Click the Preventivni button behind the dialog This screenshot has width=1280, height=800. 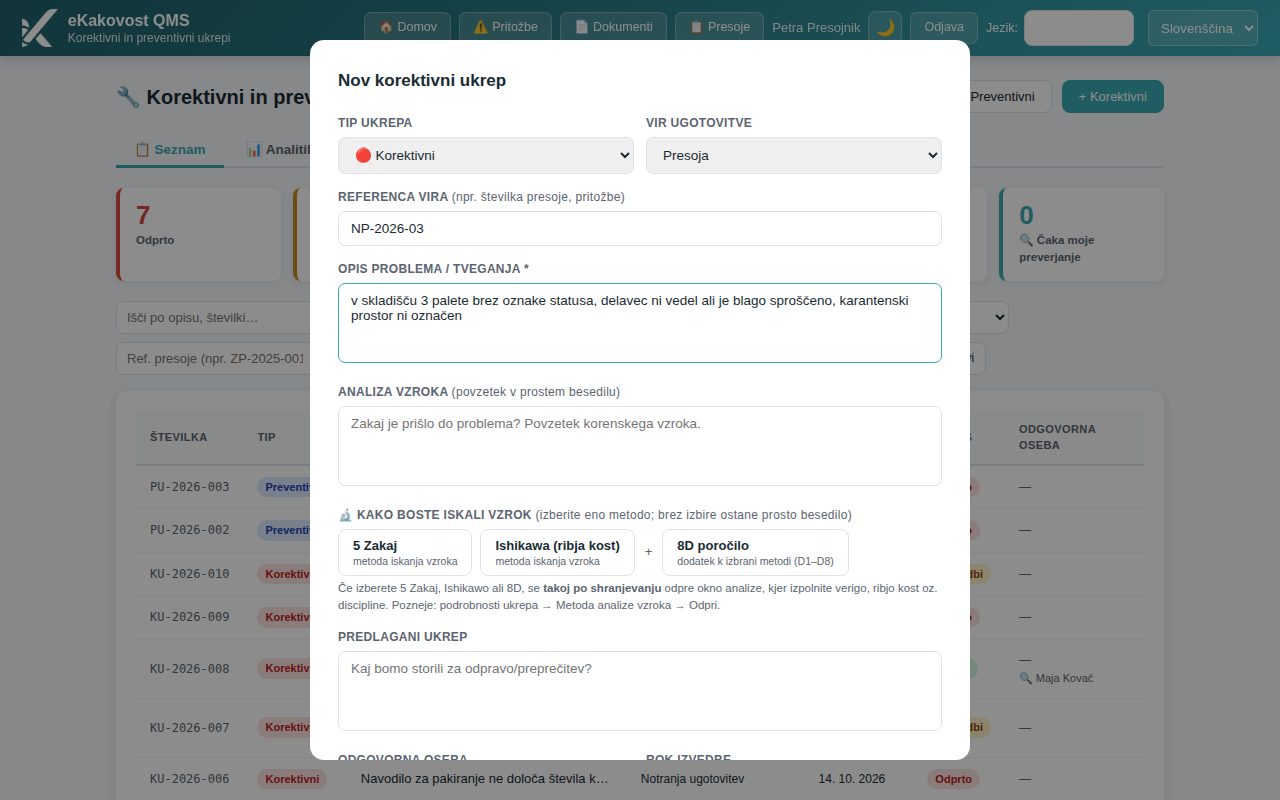[x=1010, y=97]
